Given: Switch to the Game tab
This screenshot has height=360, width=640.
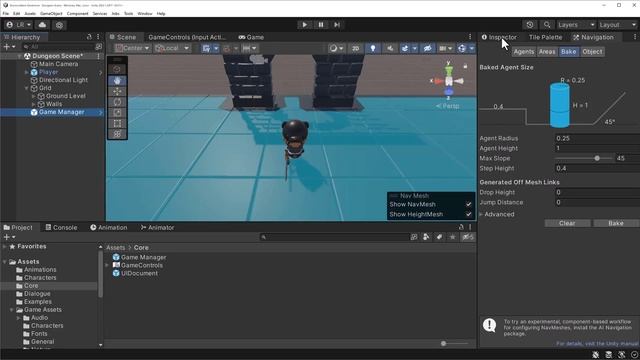Looking at the screenshot, I should pos(251,37).
